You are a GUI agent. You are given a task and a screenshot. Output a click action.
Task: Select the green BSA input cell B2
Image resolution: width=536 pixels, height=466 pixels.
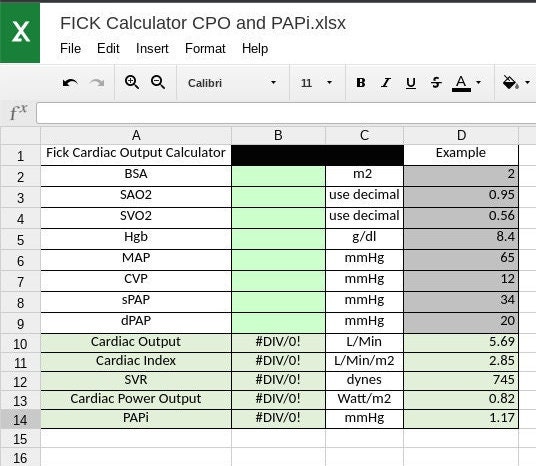(278, 176)
